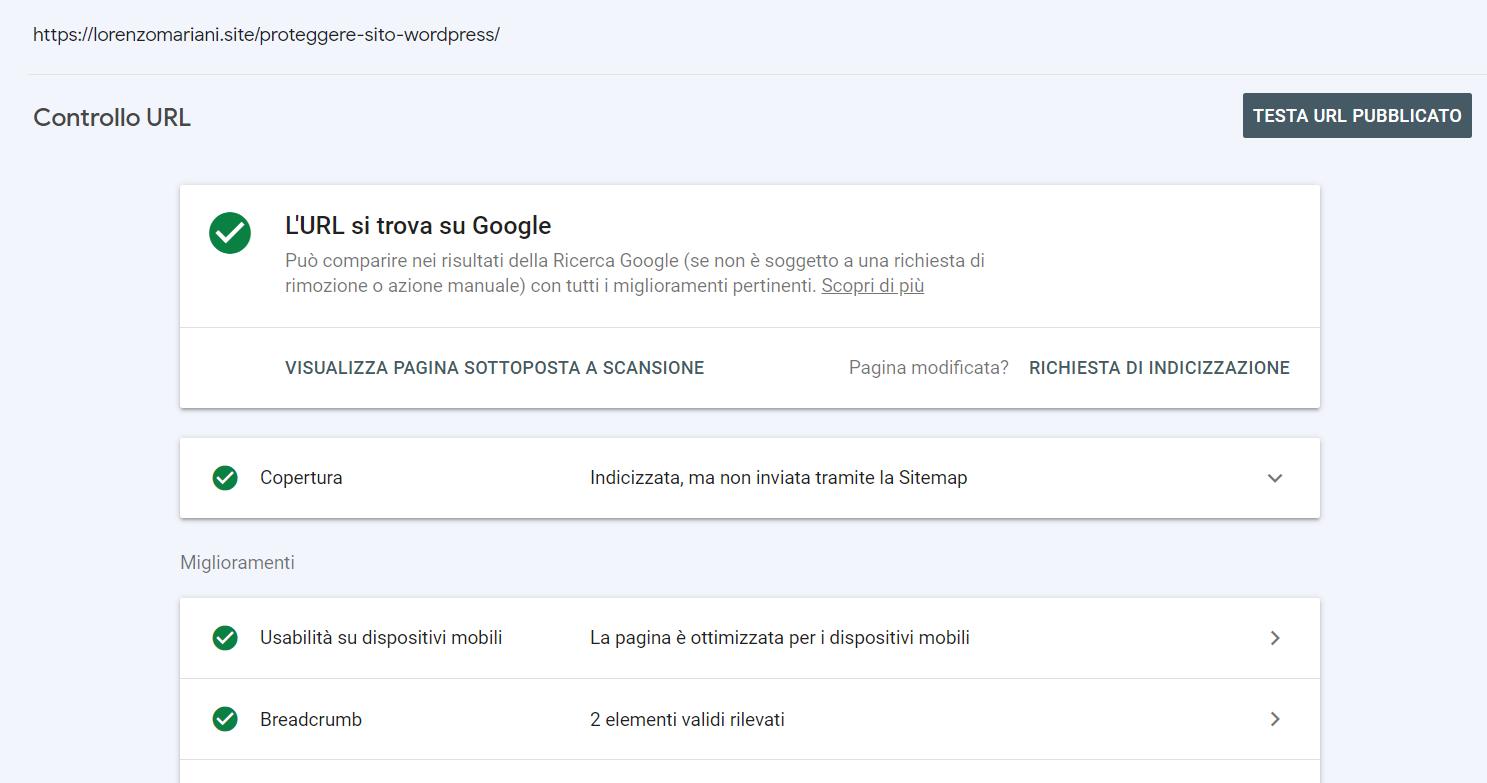Open details for Usabilità su dispositivi mobili
1487x783 pixels.
1275,638
